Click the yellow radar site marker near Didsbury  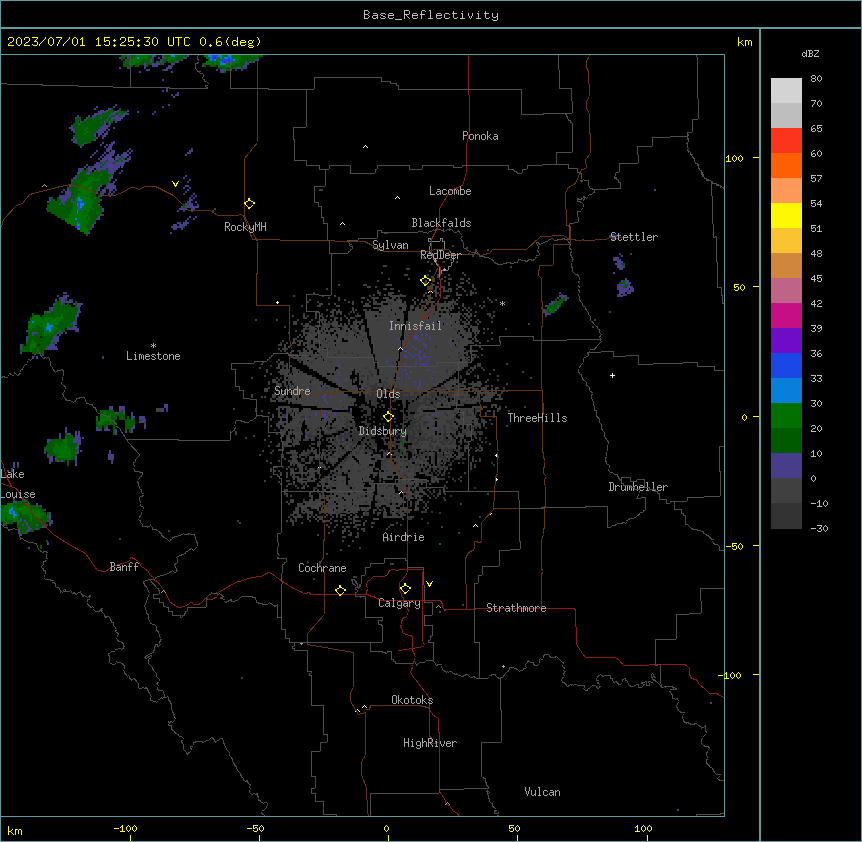pyautogui.click(x=388, y=417)
